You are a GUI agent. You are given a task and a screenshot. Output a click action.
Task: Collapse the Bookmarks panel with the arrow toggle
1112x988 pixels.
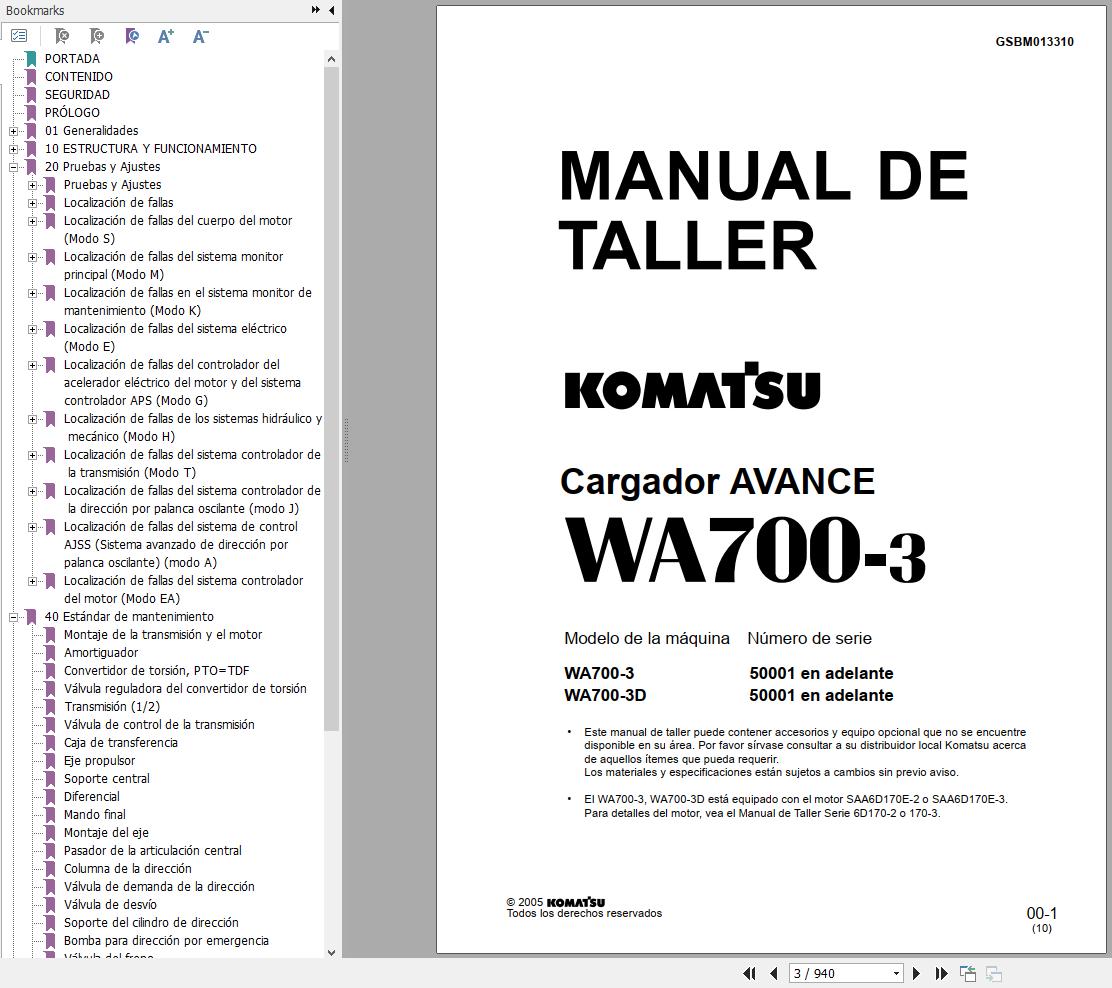(331, 10)
